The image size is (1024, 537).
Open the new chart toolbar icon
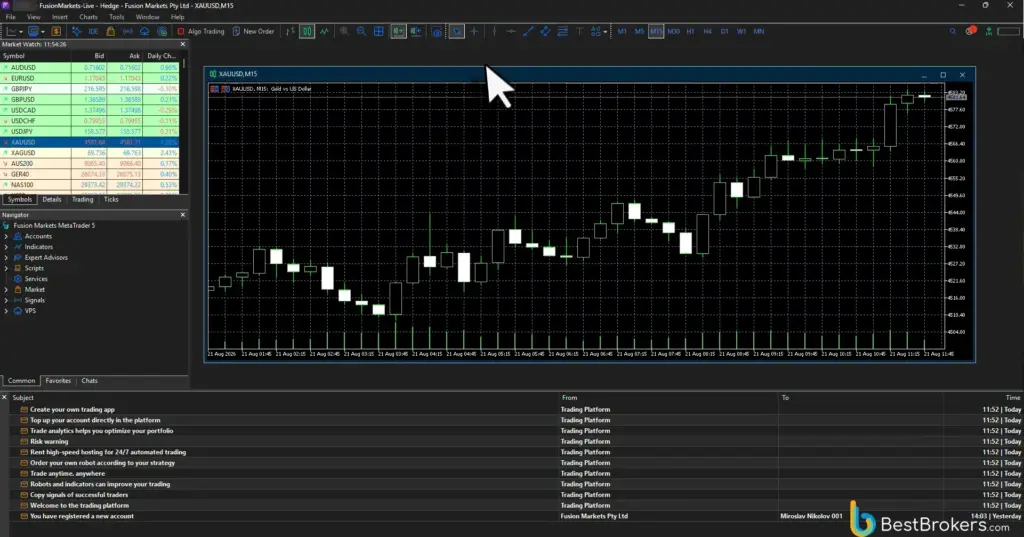pos(11,31)
